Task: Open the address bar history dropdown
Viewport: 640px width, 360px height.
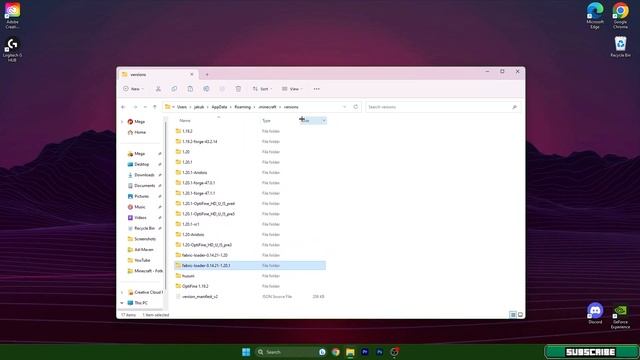Action: (344, 107)
